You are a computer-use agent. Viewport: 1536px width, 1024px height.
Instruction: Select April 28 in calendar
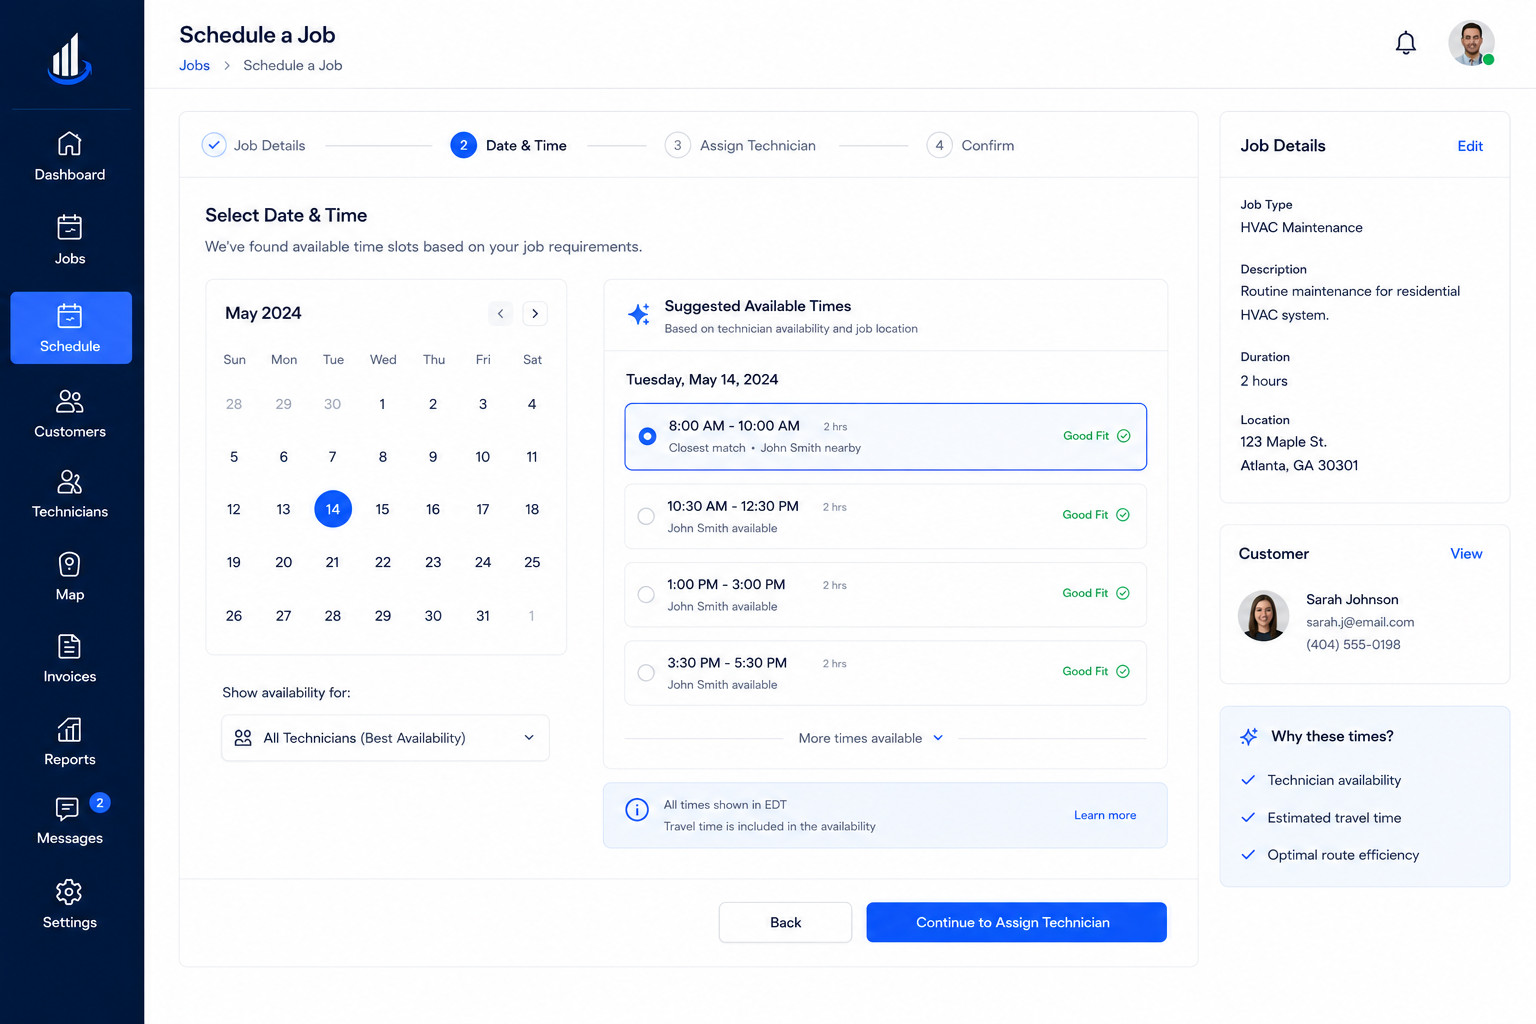pyautogui.click(x=234, y=404)
